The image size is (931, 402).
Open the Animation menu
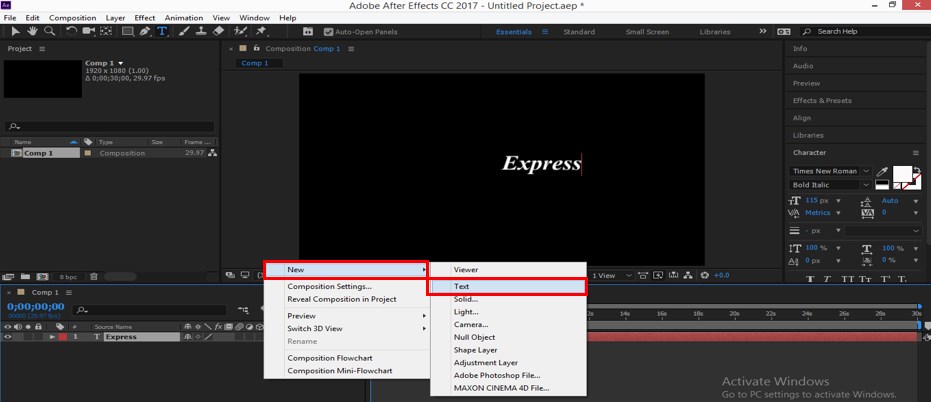click(x=183, y=18)
